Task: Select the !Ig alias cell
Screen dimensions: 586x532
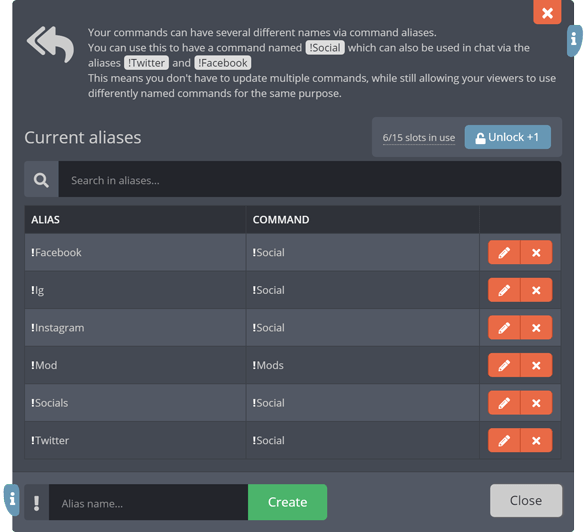Action: click(x=135, y=290)
